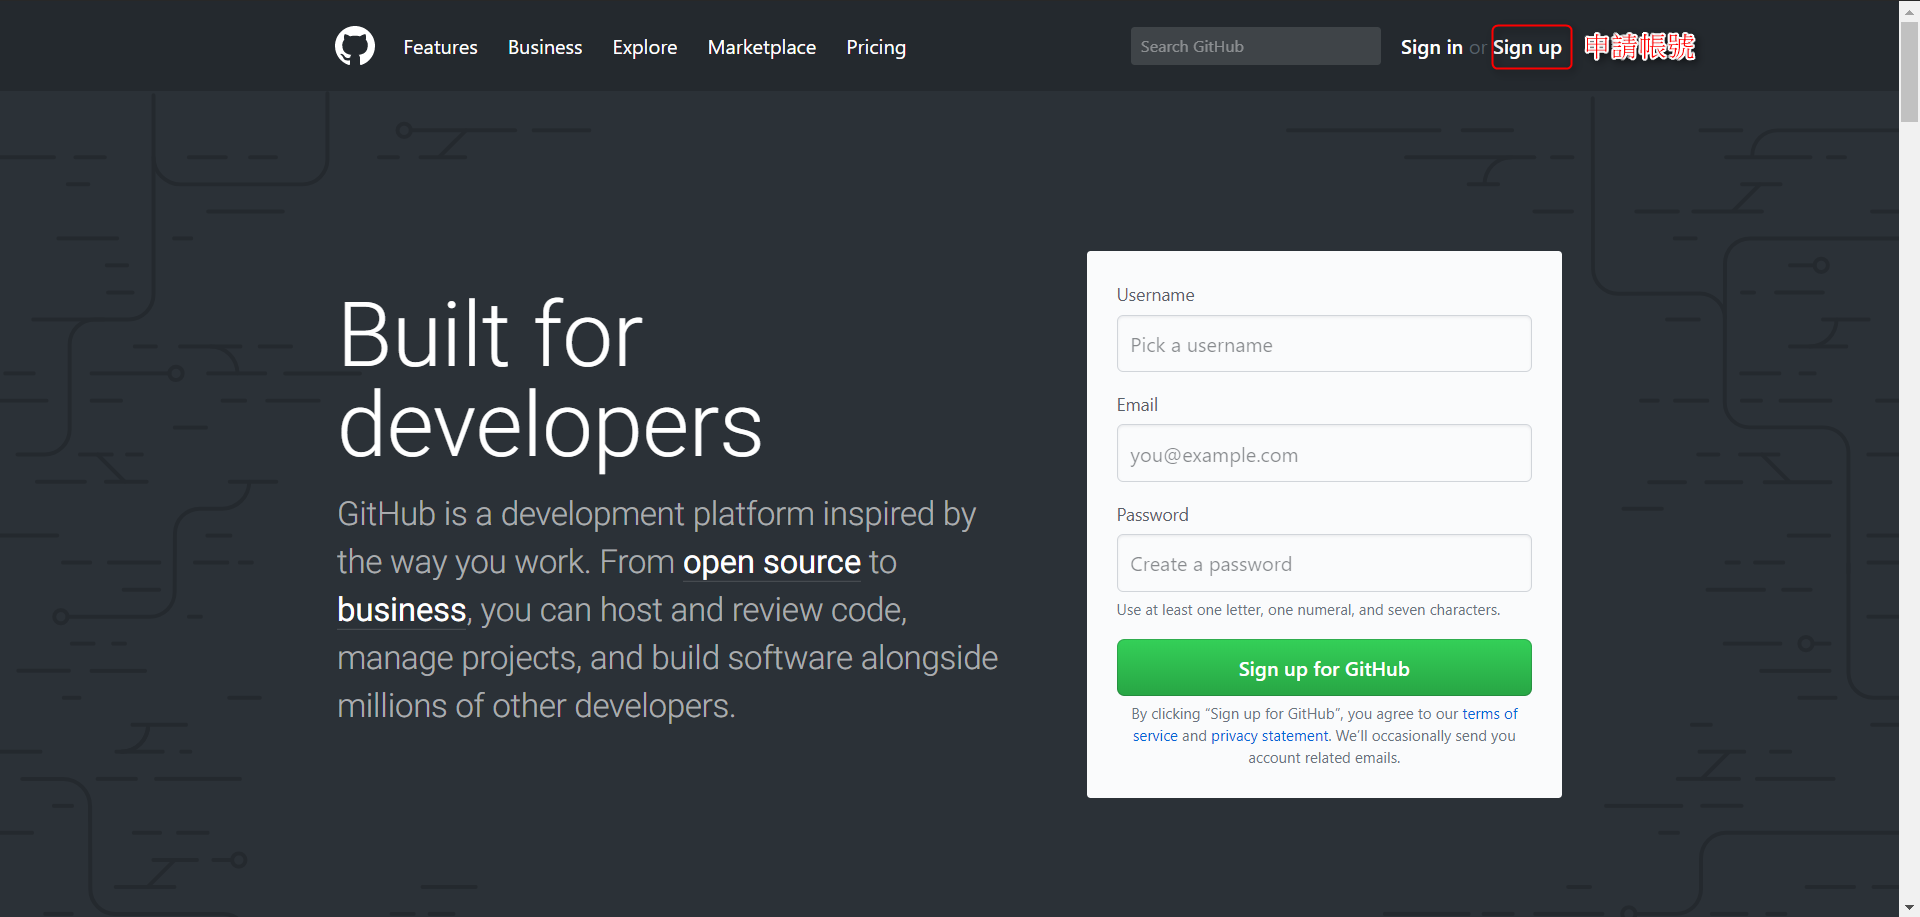Click Sign up in the header

pos(1528,47)
